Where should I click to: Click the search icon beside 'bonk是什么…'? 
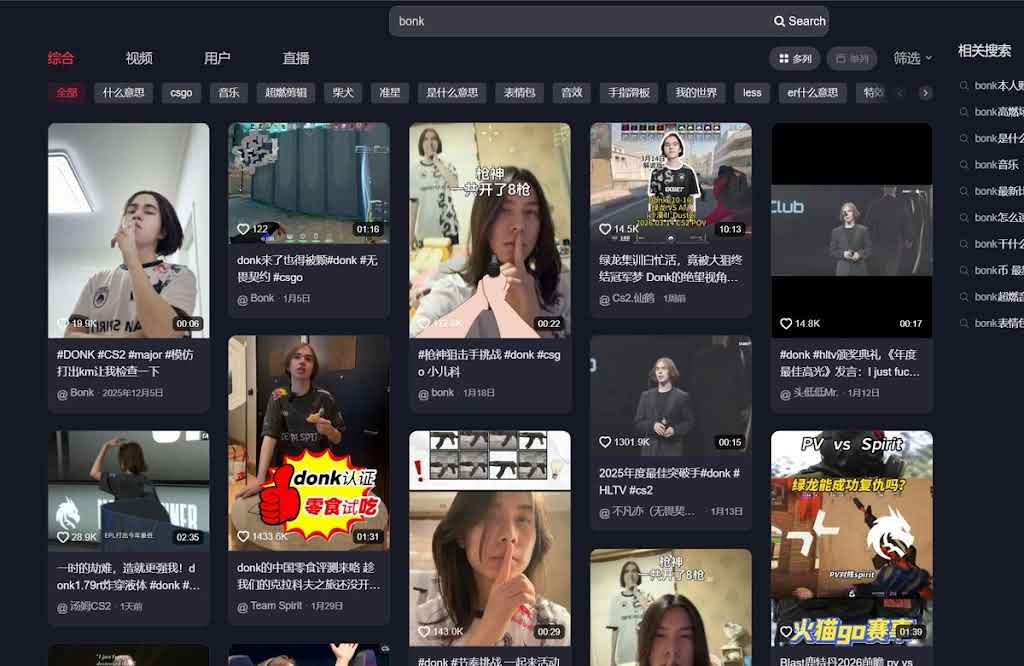point(964,138)
